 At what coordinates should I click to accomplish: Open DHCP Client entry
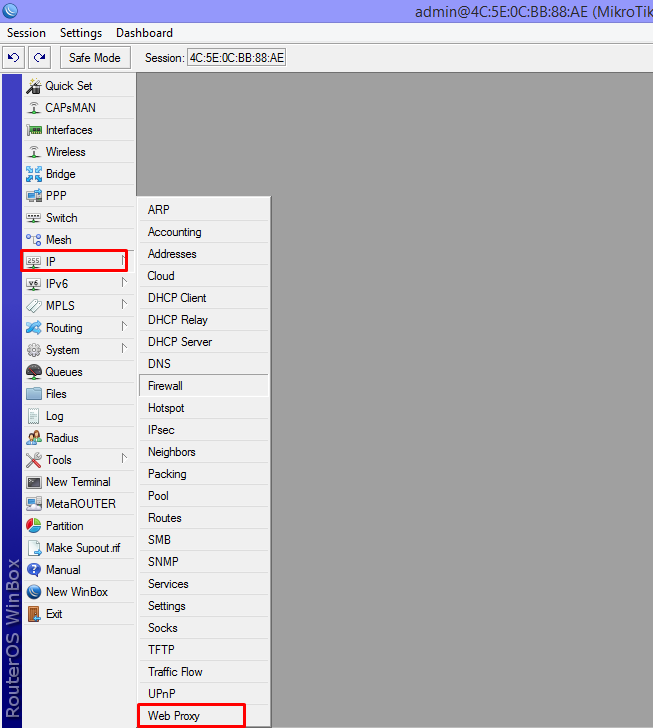(x=204, y=298)
